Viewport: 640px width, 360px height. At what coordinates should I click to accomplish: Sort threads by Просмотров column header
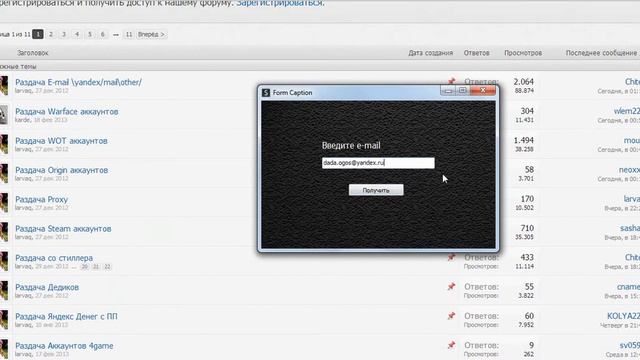pos(523,53)
